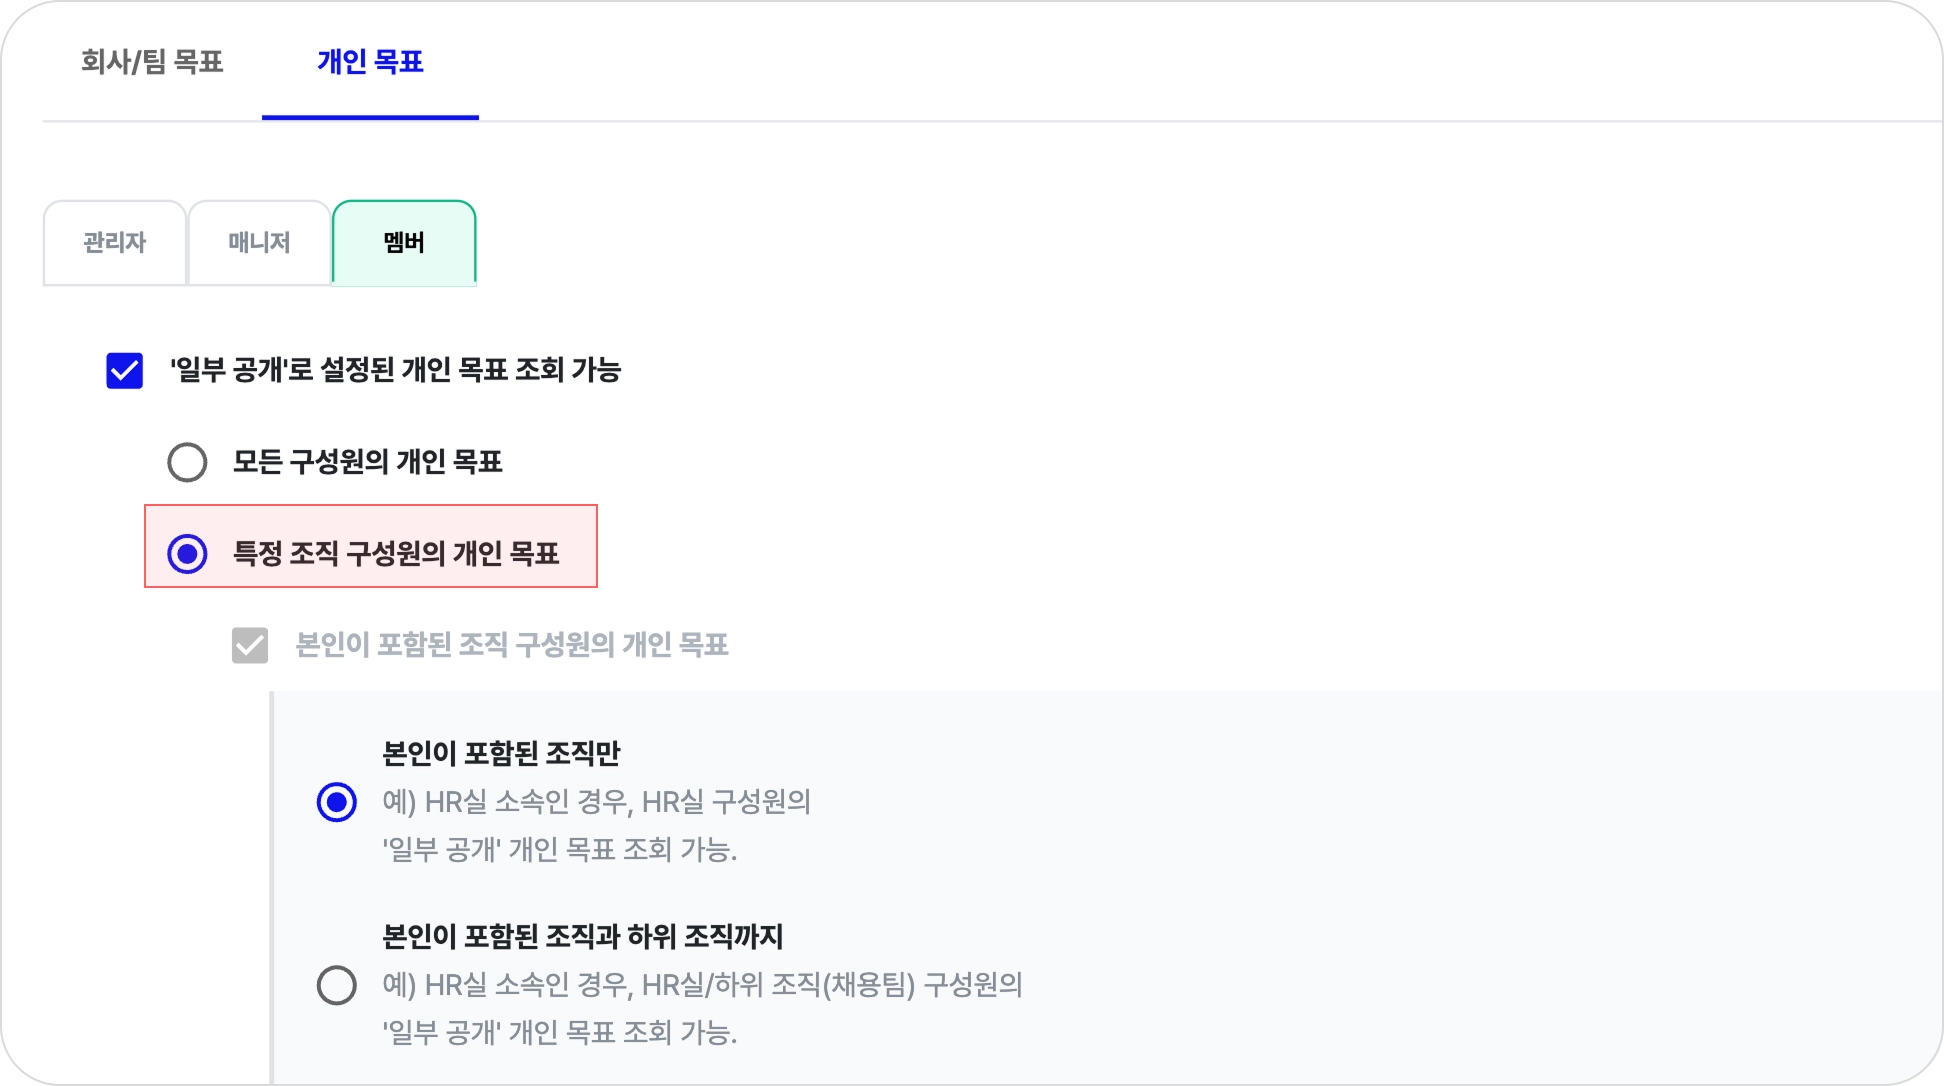The image size is (1944, 1086).
Task: Click the 본인이 포함된 조직과 하위 조직까지 heading
Action: [x=582, y=937]
